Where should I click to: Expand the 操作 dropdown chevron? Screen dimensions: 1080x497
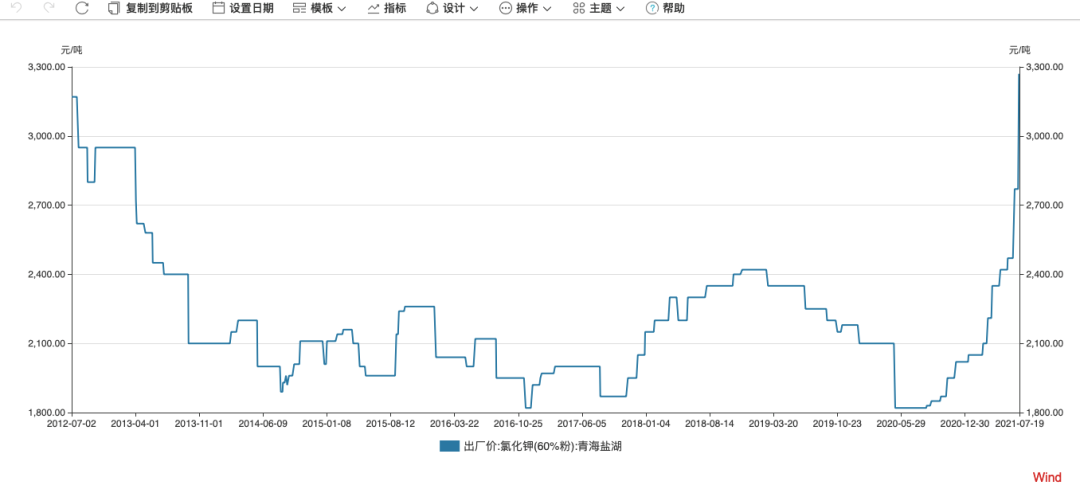pos(548,8)
